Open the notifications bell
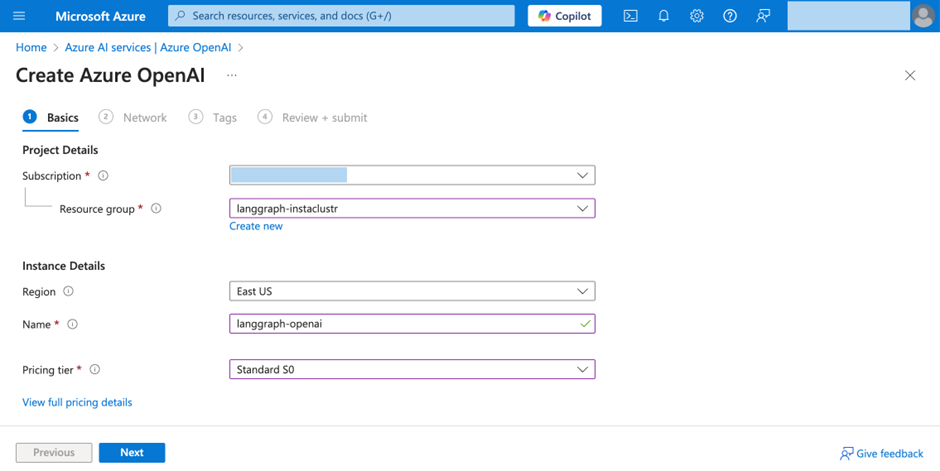 (x=664, y=16)
